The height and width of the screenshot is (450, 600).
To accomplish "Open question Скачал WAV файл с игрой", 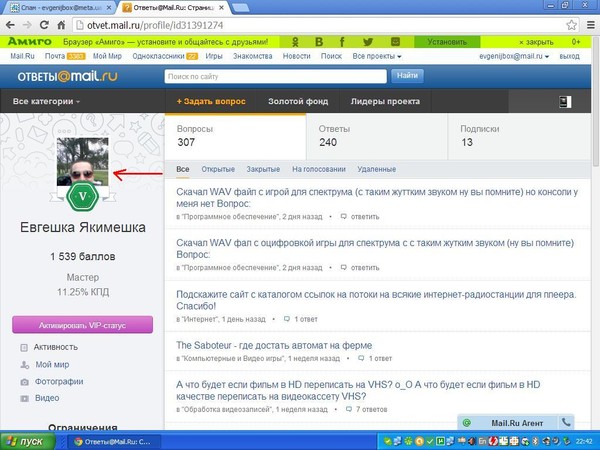I will (377, 197).
